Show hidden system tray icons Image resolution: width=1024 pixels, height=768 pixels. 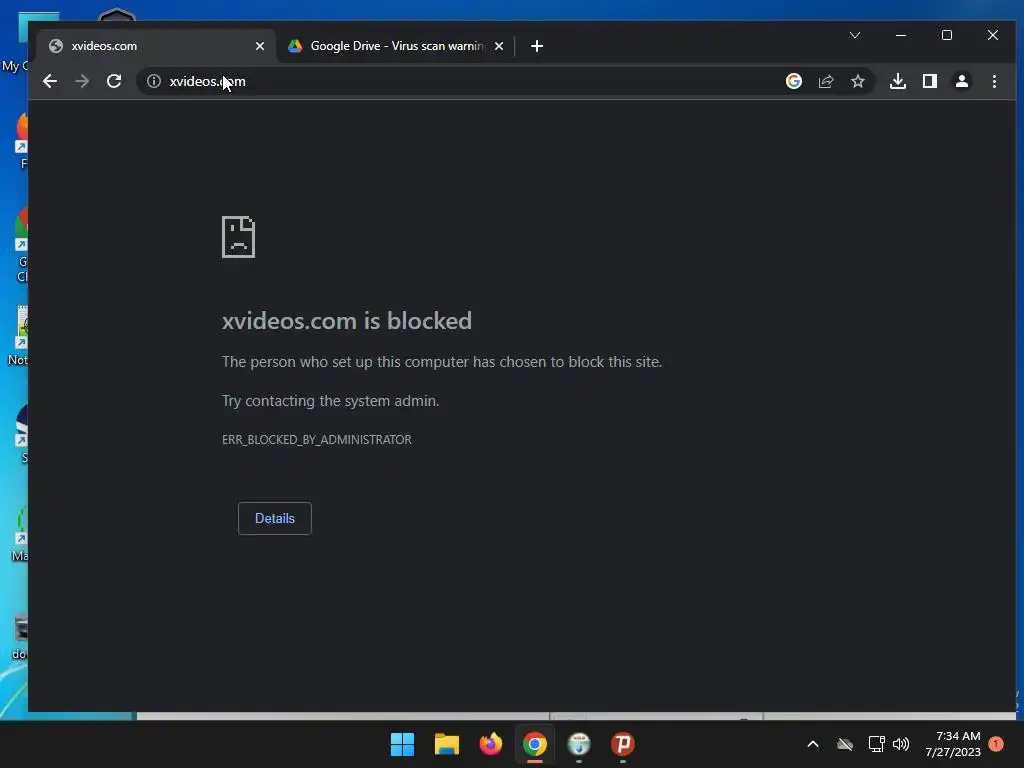click(813, 744)
